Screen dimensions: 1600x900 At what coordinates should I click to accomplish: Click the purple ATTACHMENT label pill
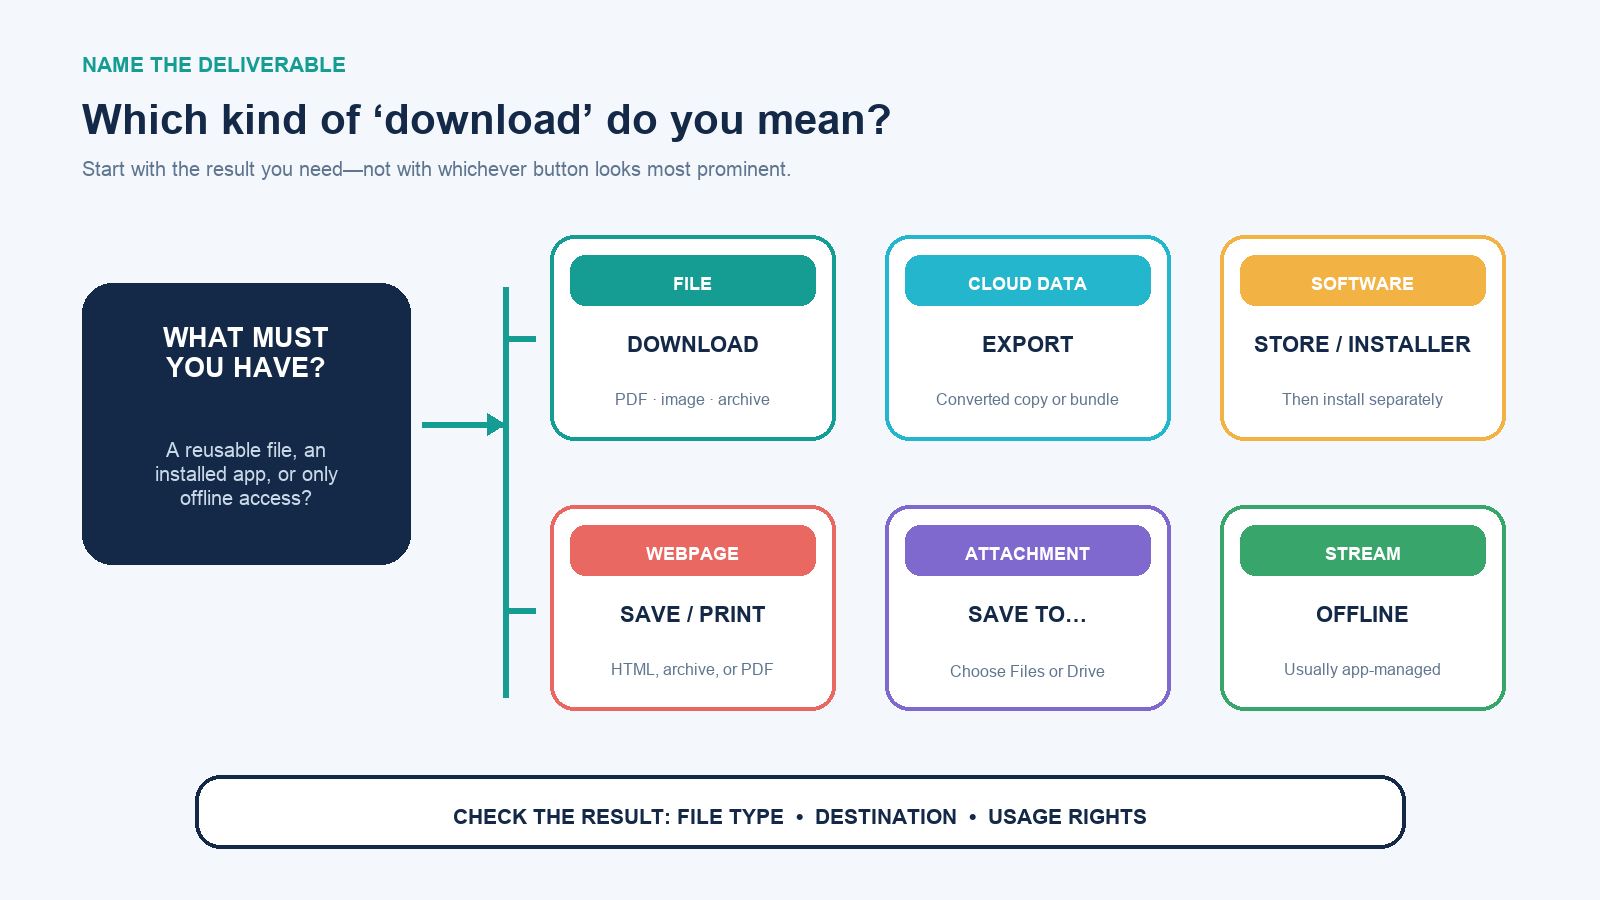1028,551
